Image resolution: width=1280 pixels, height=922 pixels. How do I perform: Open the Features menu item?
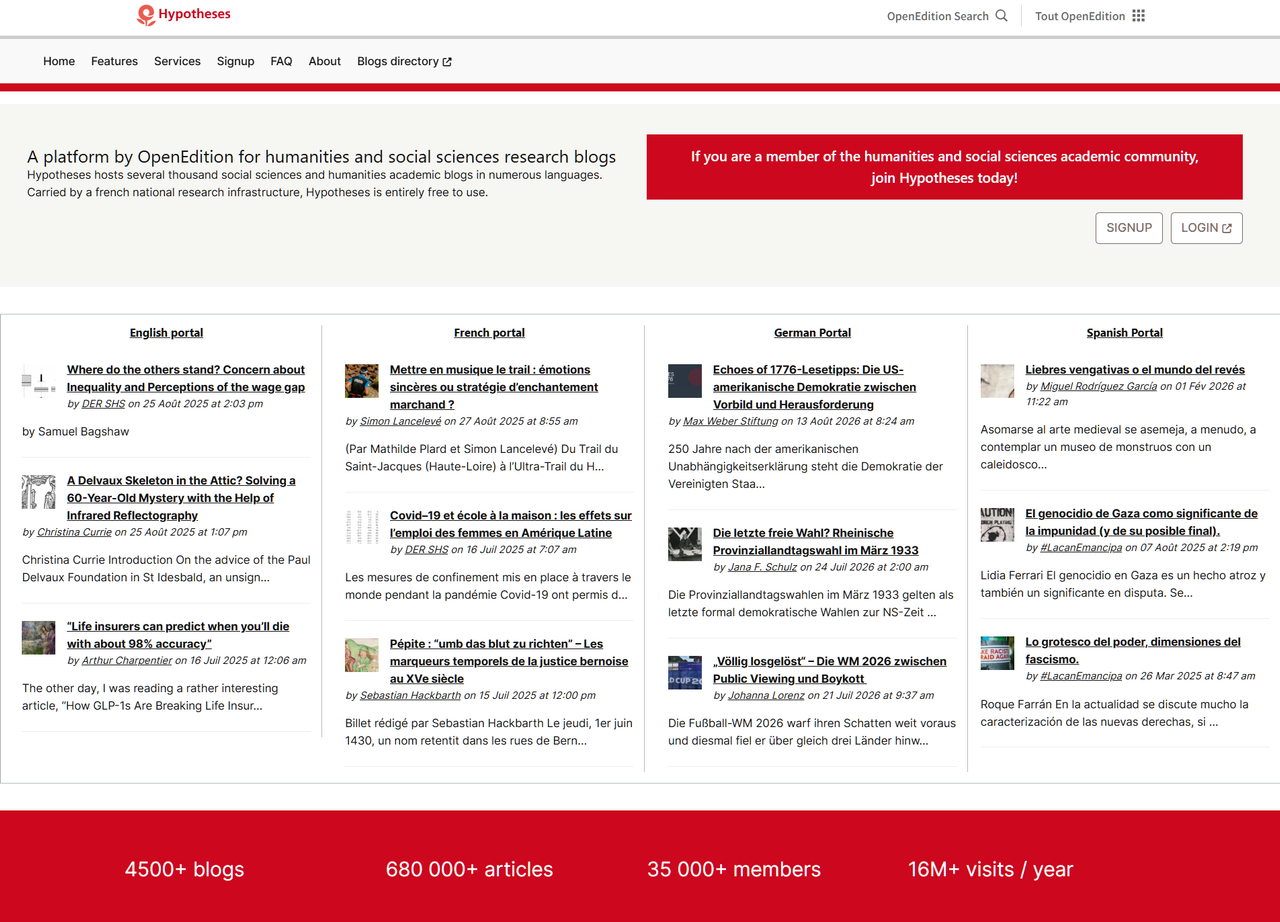[114, 62]
